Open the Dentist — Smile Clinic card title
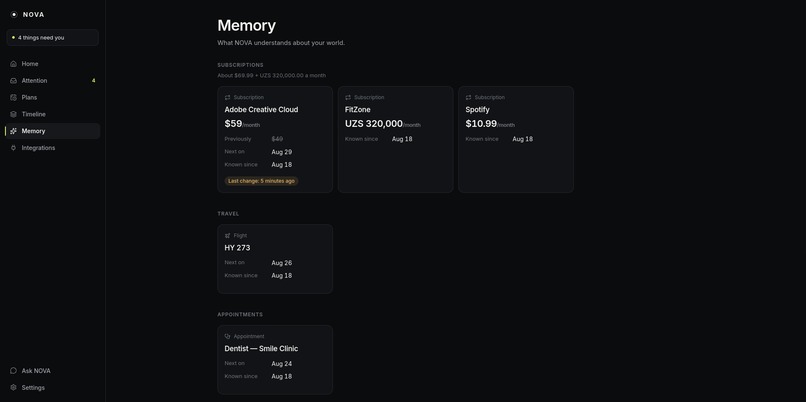Screen dimensions: 806x402 click(x=261, y=349)
